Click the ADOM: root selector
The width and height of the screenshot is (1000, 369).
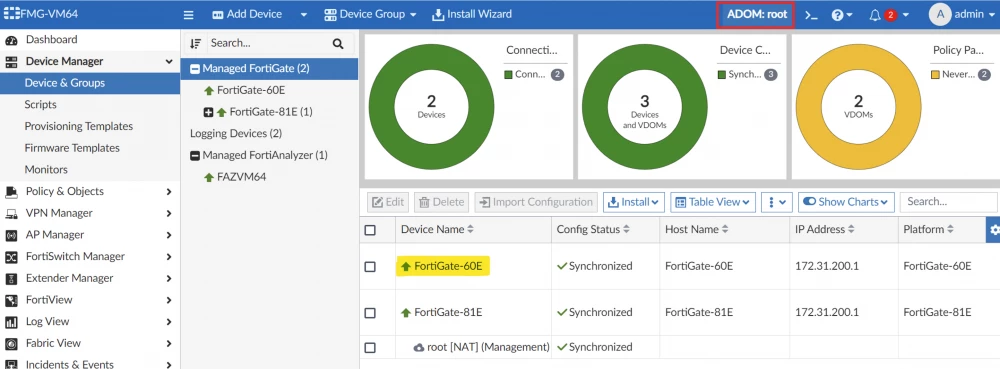756,14
